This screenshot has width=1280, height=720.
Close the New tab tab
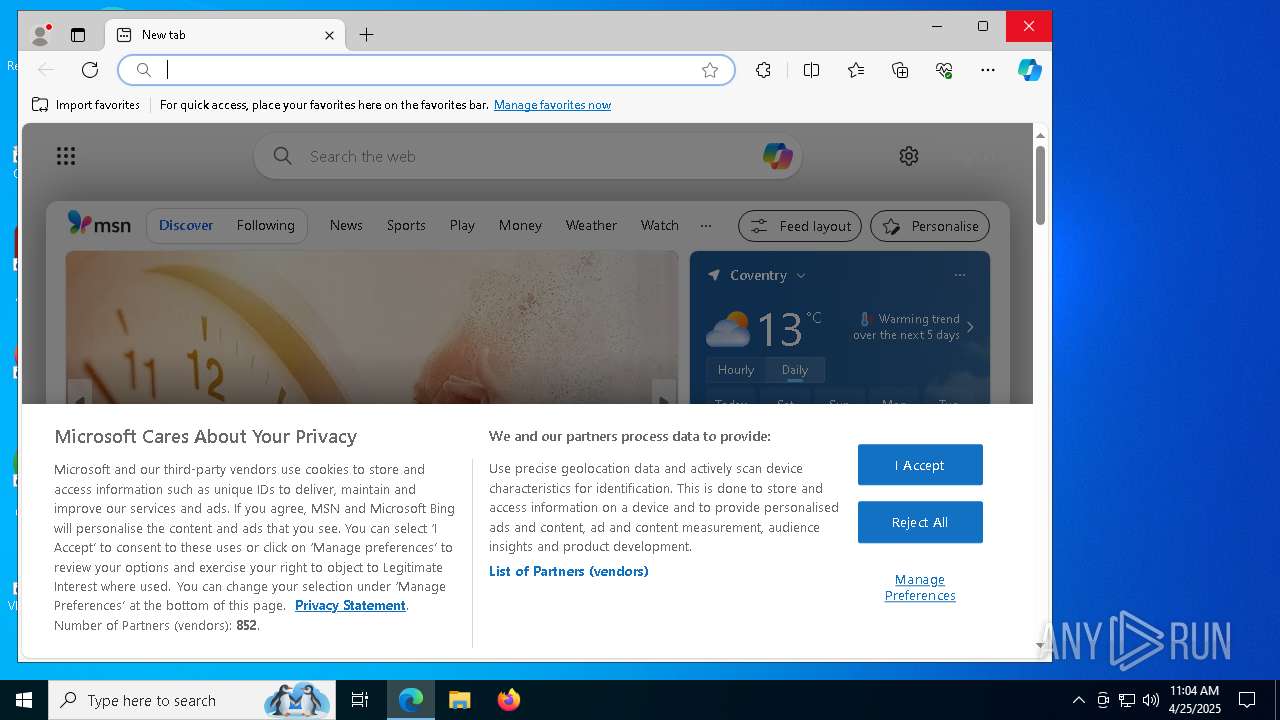click(329, 35)
